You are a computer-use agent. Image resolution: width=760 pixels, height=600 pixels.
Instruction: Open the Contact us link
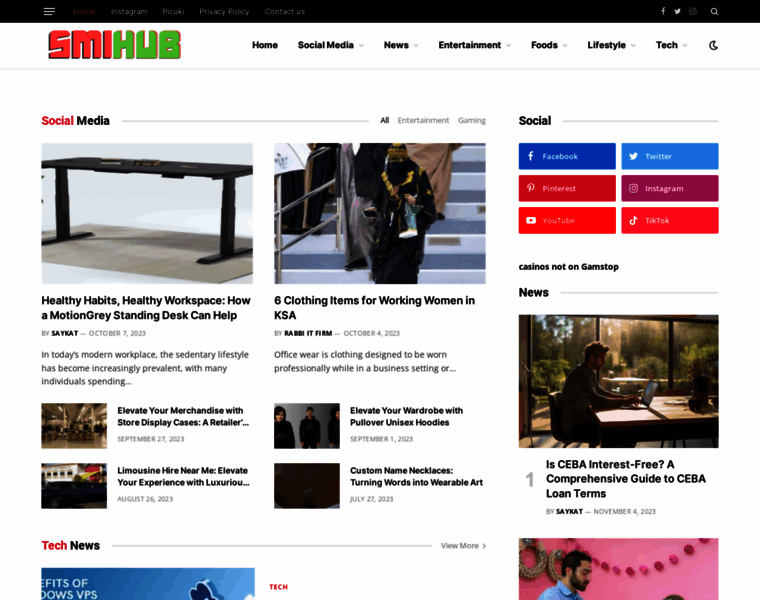pos(285,11)
